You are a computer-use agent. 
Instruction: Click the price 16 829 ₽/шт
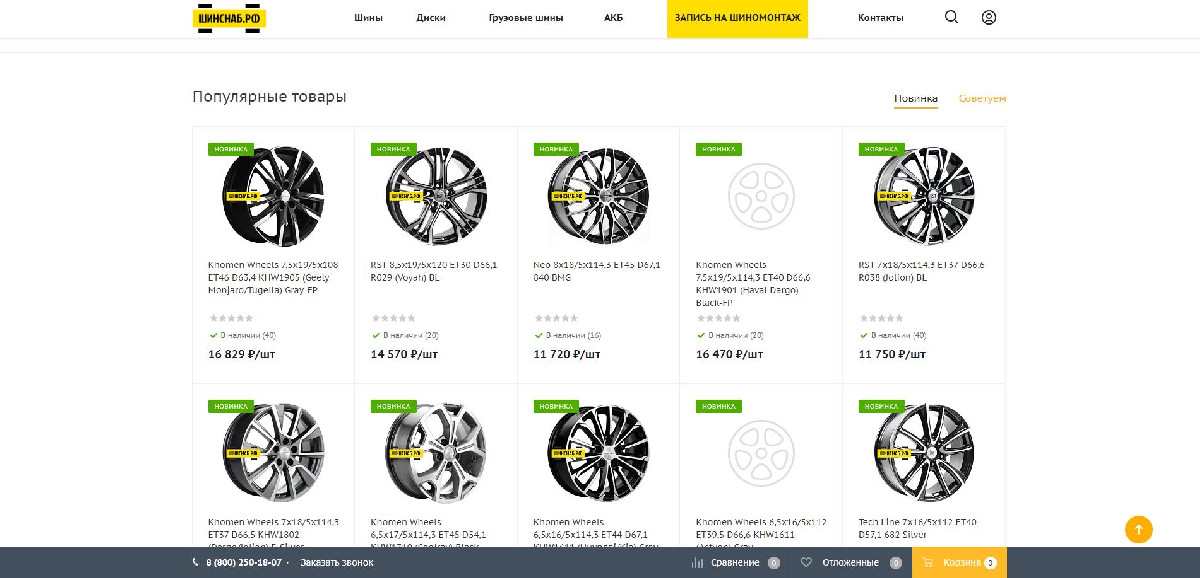coord(241,354)
